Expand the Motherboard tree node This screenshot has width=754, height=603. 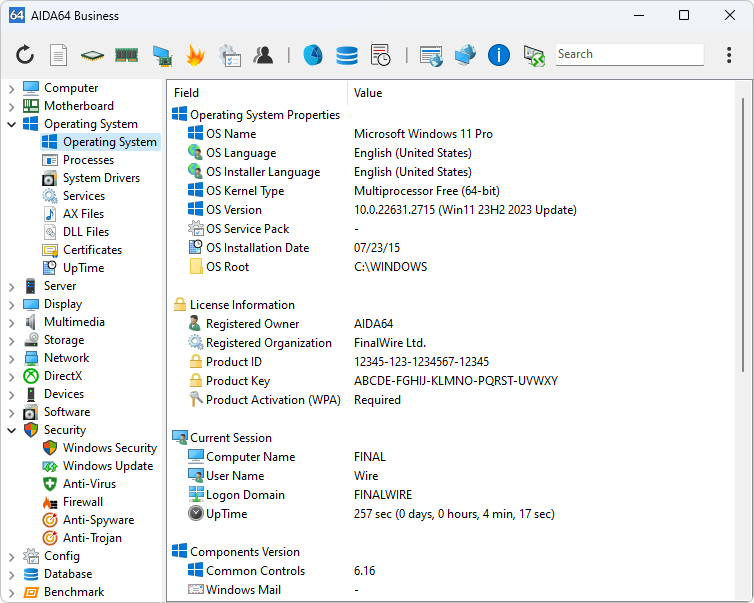pyautogui.click(x=11, y=106)
